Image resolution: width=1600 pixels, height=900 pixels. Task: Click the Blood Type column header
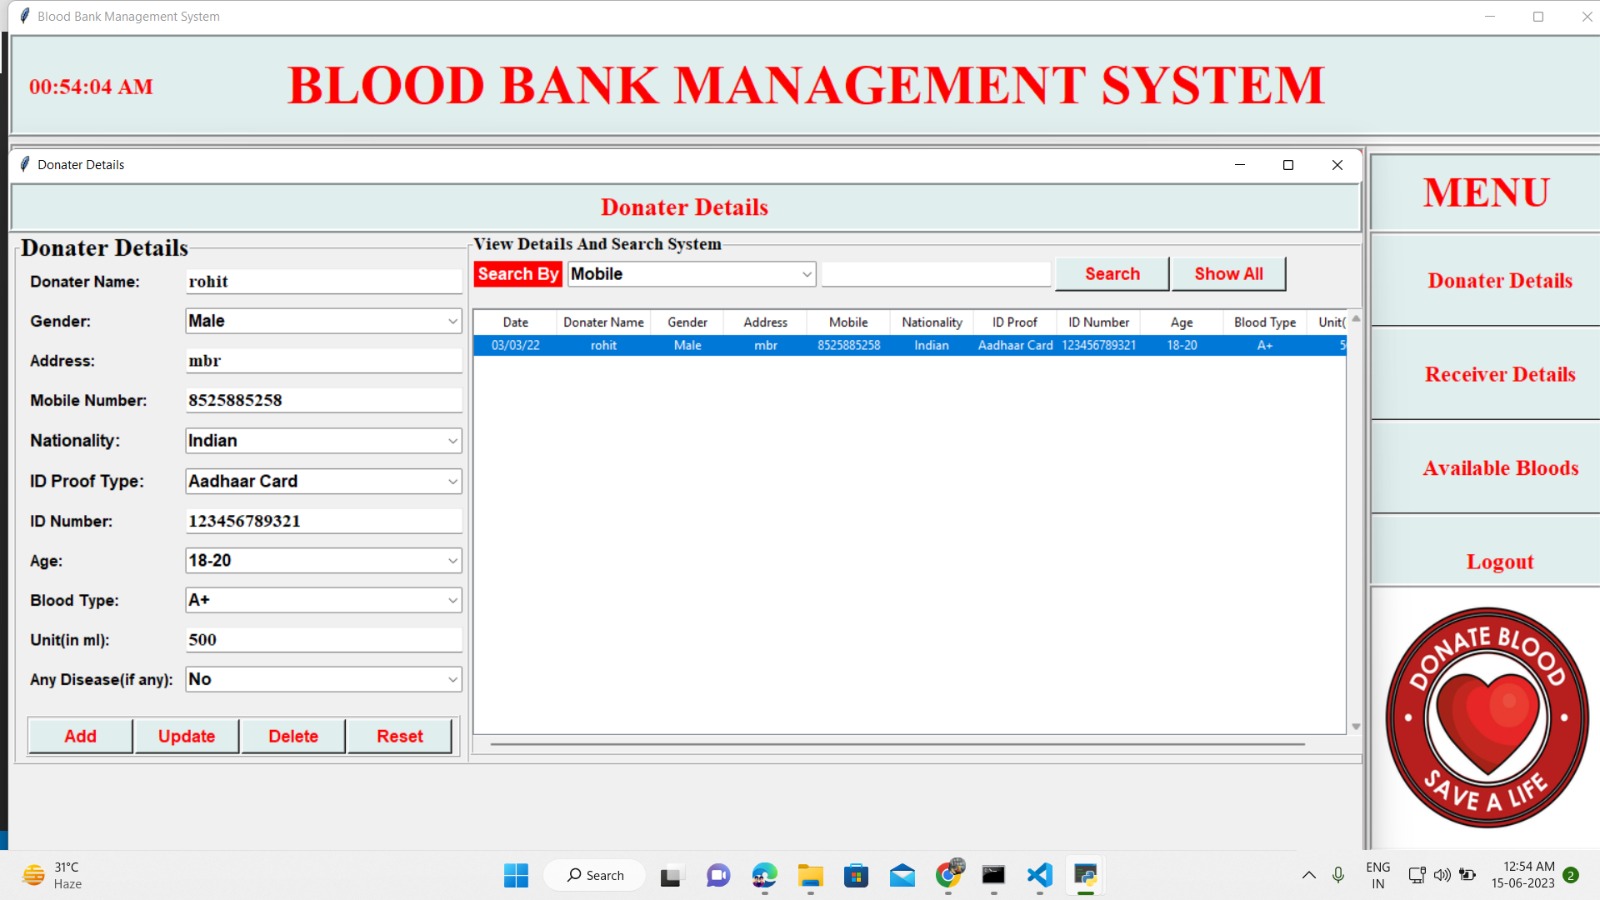pos(1264,322)
